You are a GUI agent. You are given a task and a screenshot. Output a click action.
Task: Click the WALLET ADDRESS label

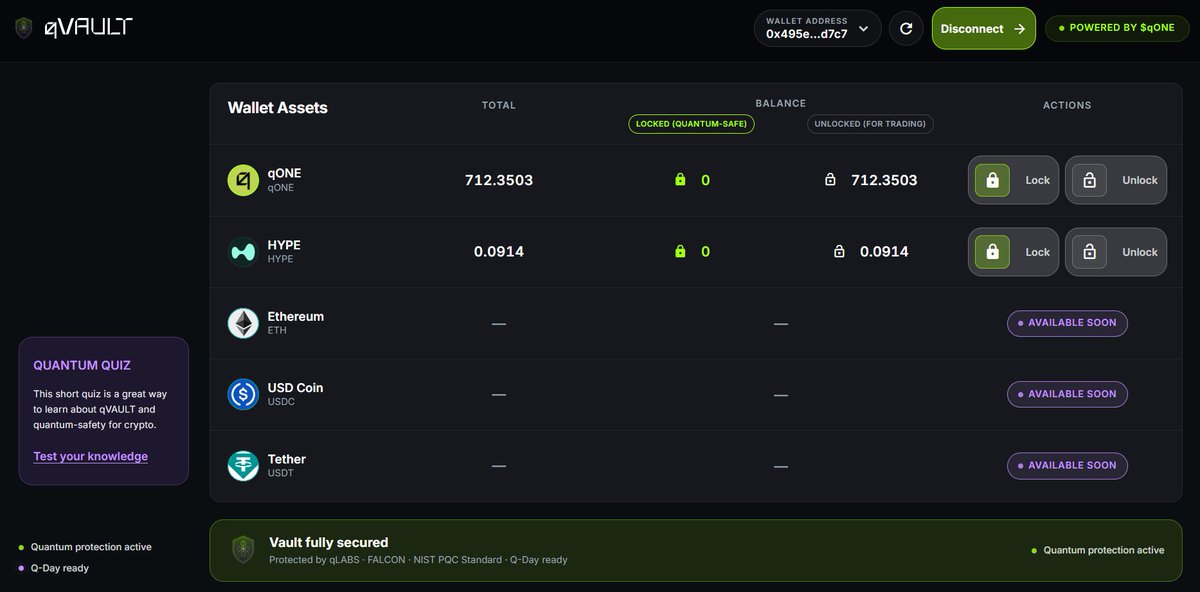point(806,21)
